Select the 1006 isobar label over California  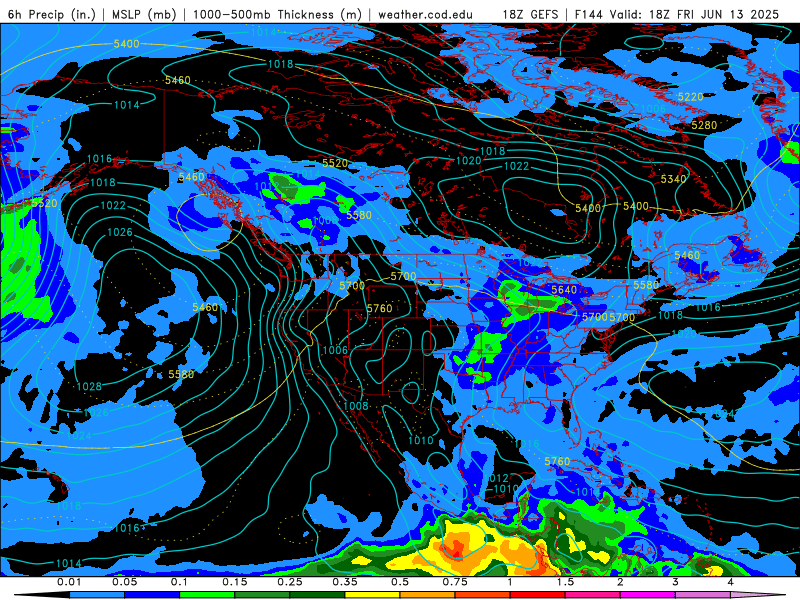[335, 350]
